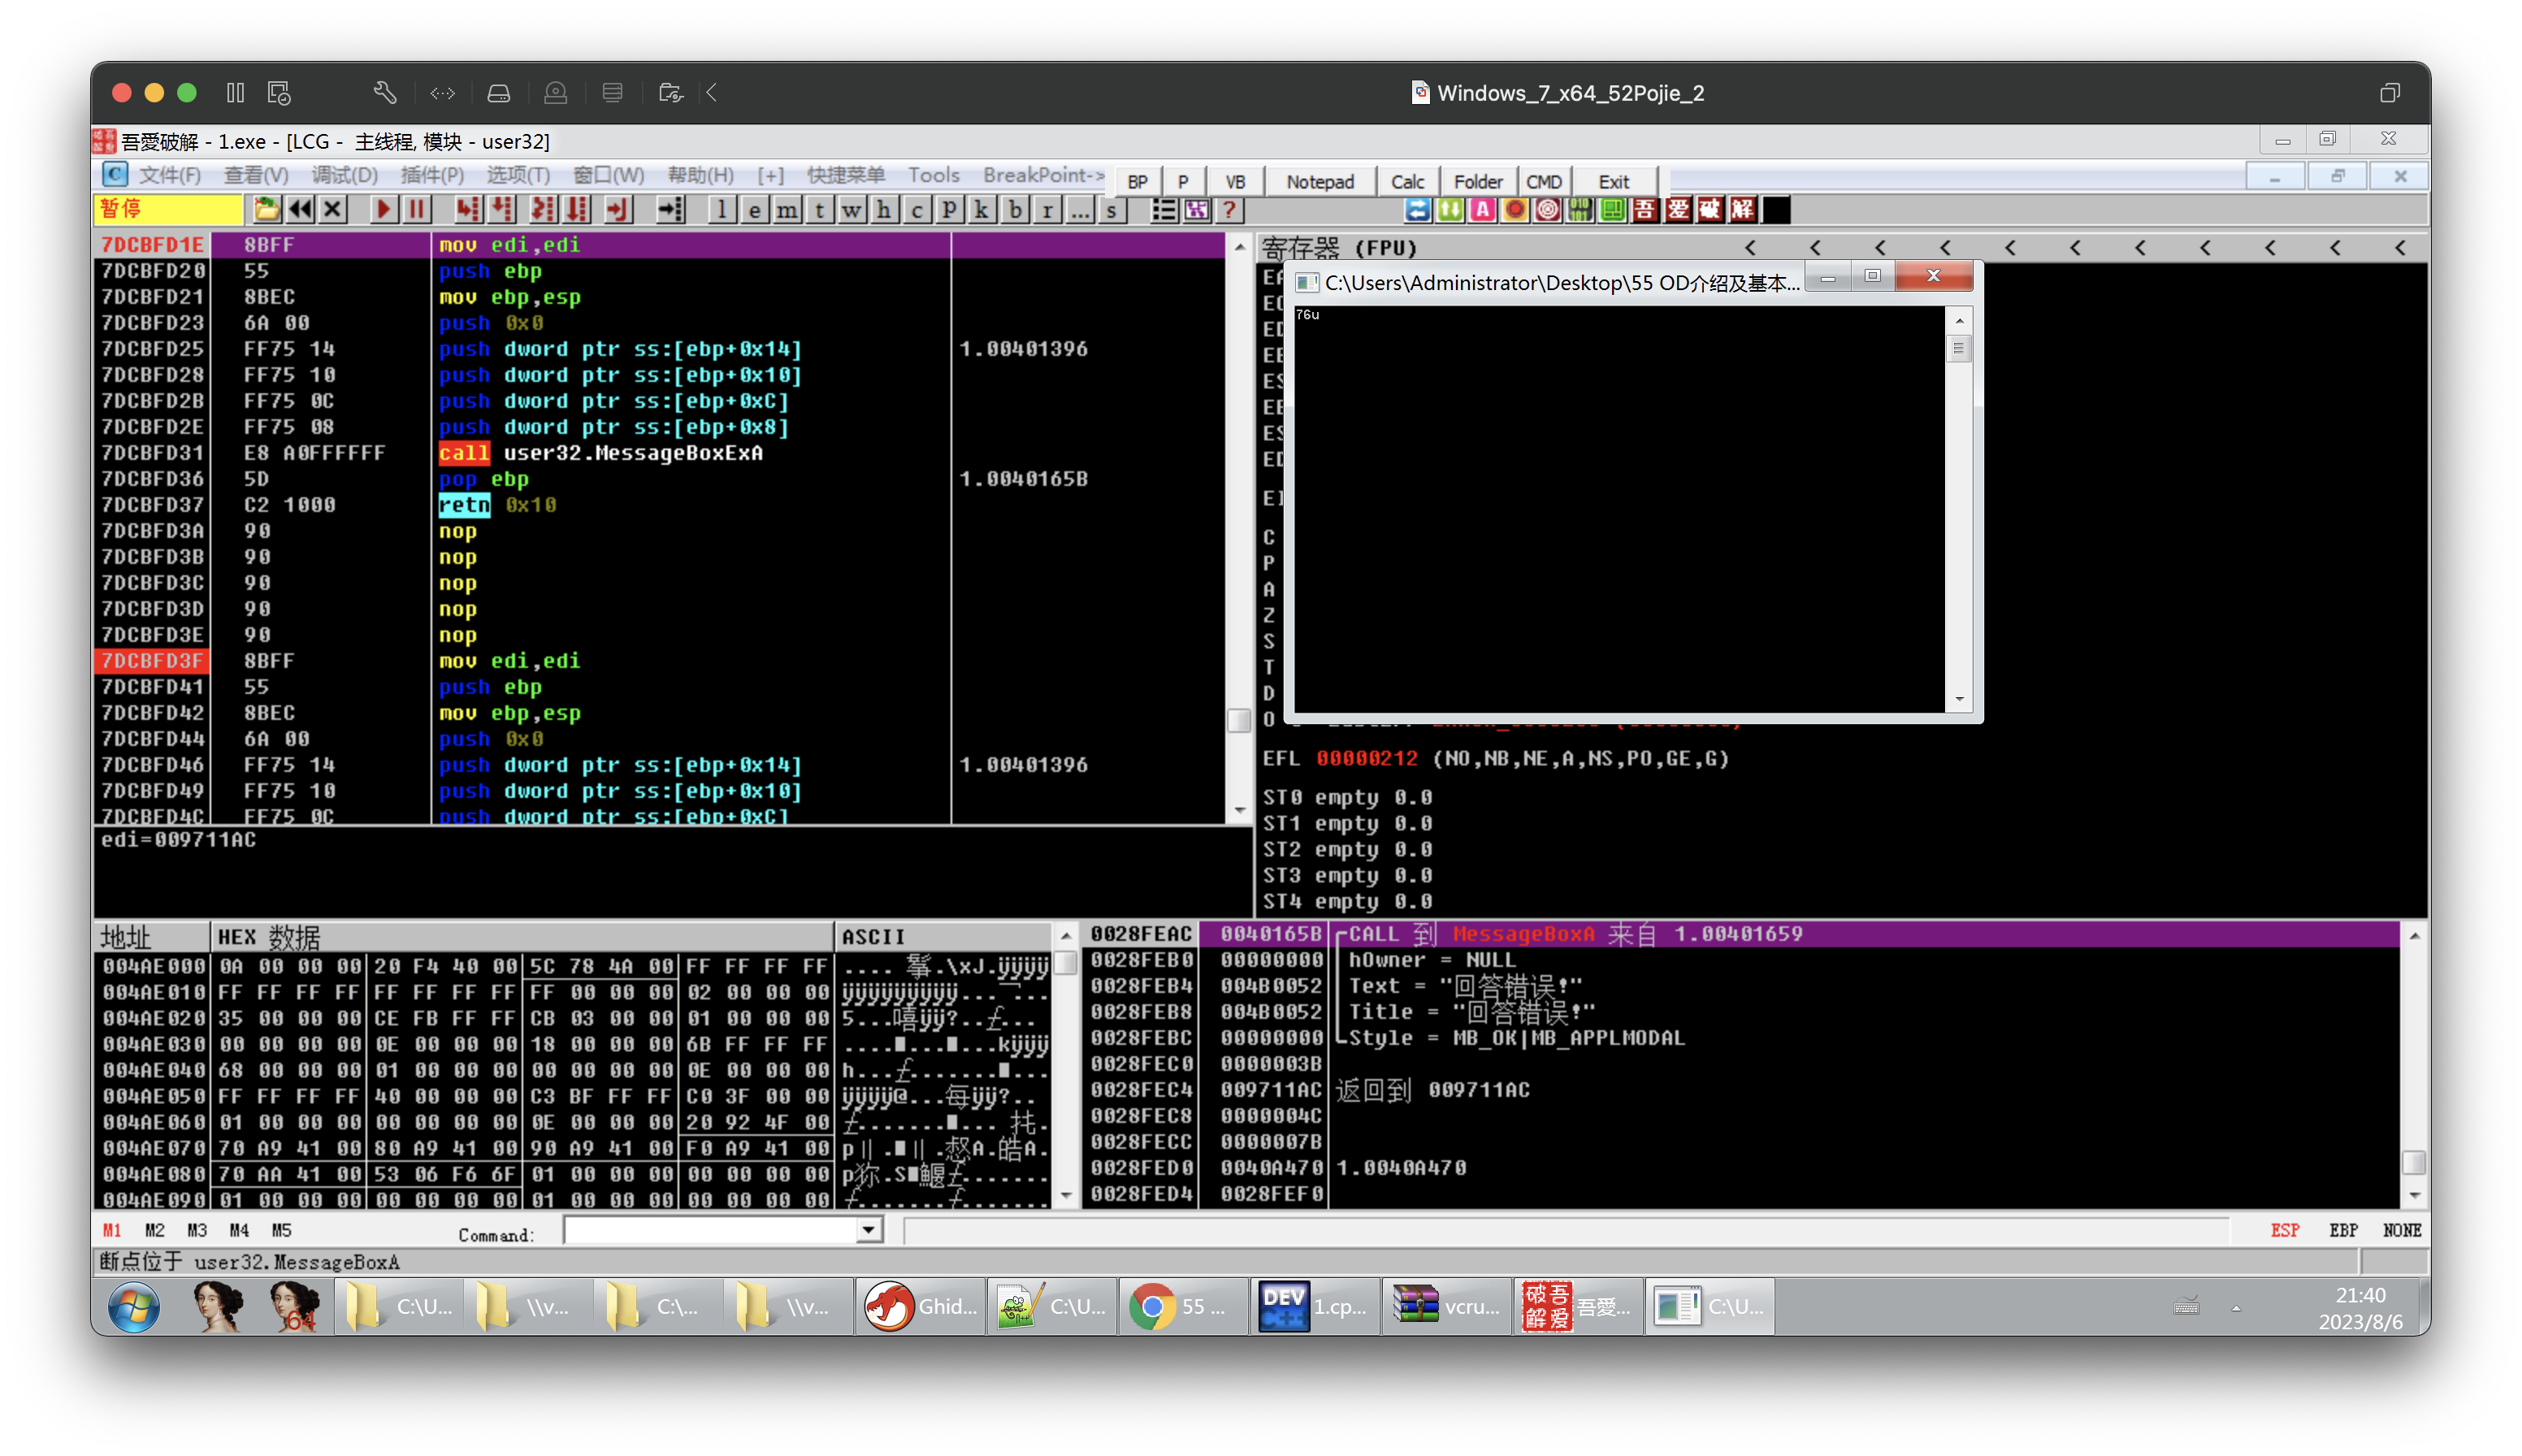Open the Breakpoints window with the 'b' button
Viewport: 2522px width, 1456px height.
tap(1015, 210)
